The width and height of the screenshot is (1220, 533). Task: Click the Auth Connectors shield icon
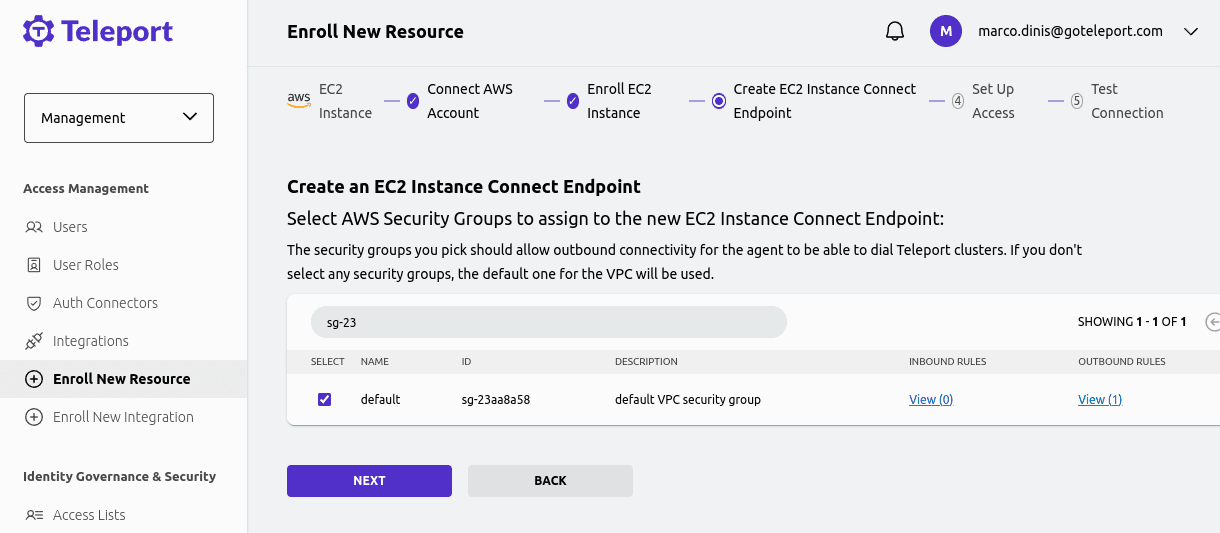(x=34, y=303)
